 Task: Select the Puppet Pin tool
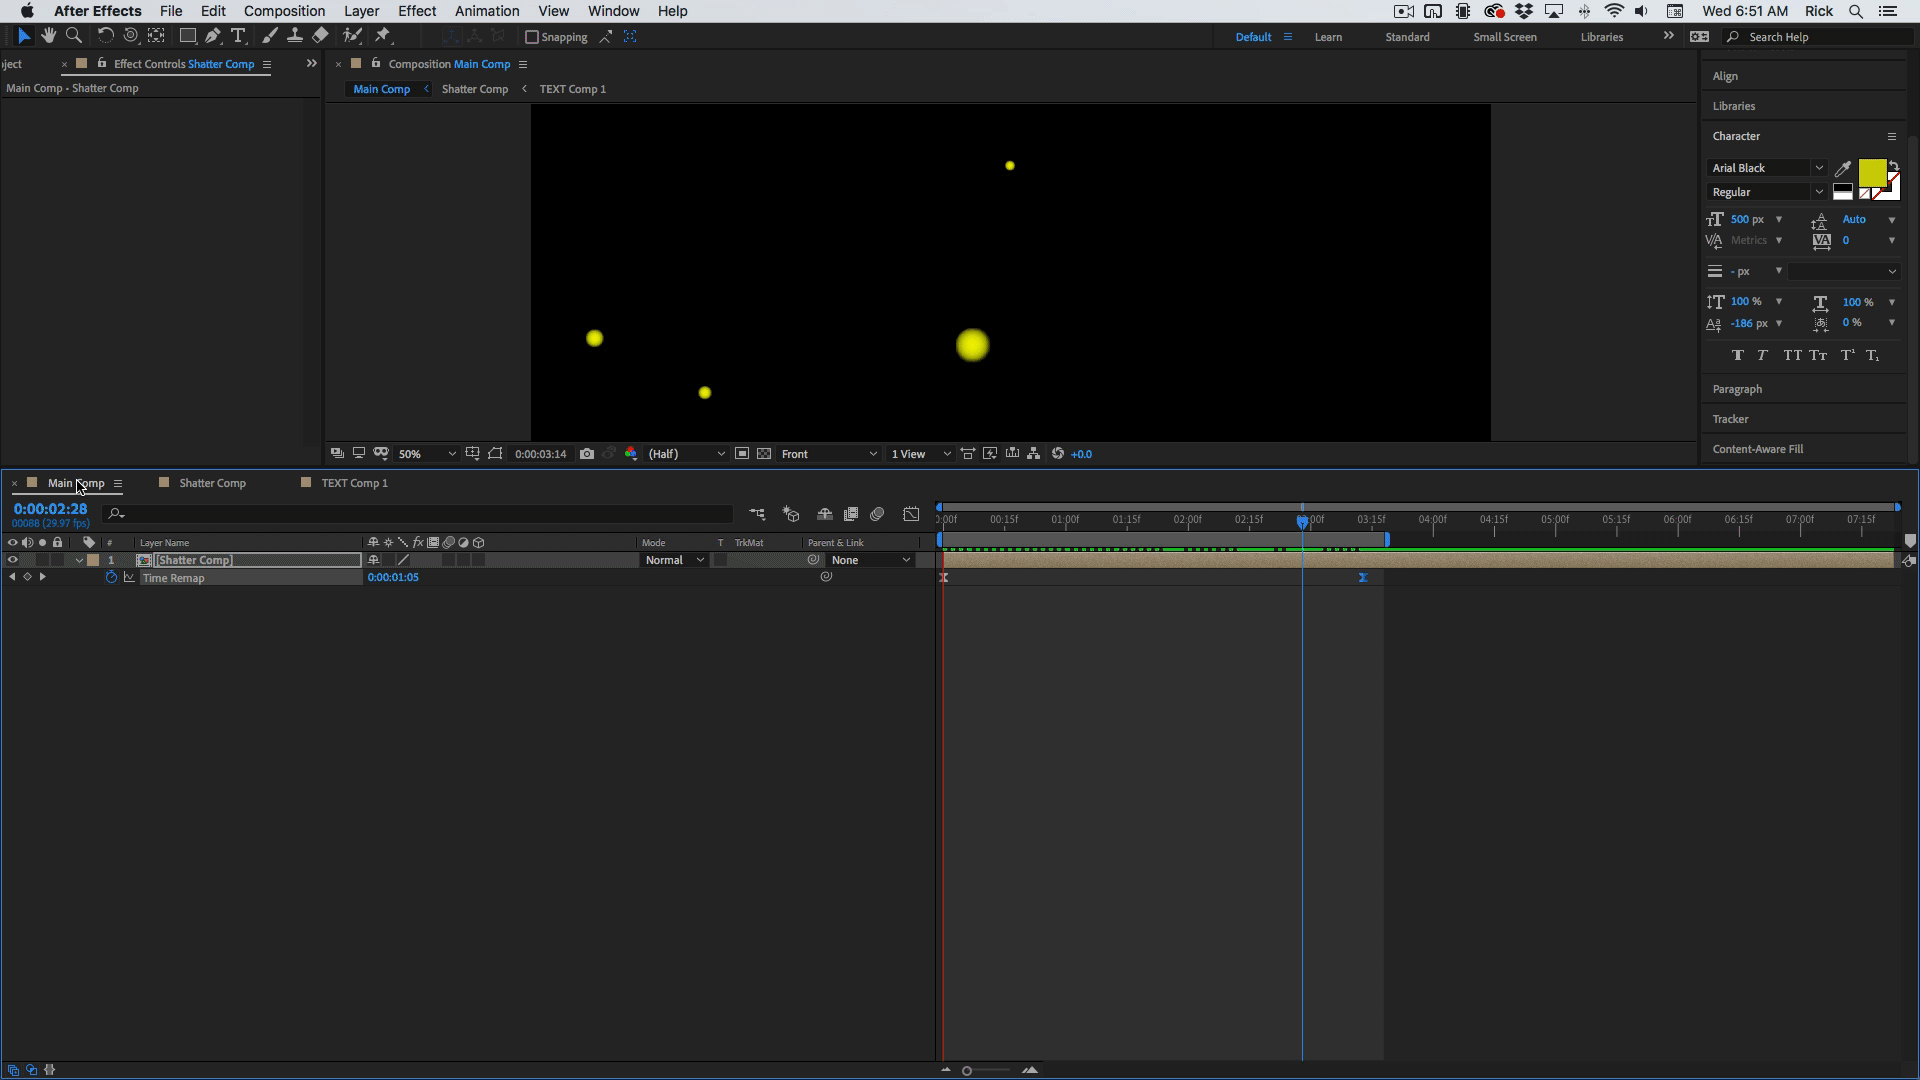[x=383, y=36]
